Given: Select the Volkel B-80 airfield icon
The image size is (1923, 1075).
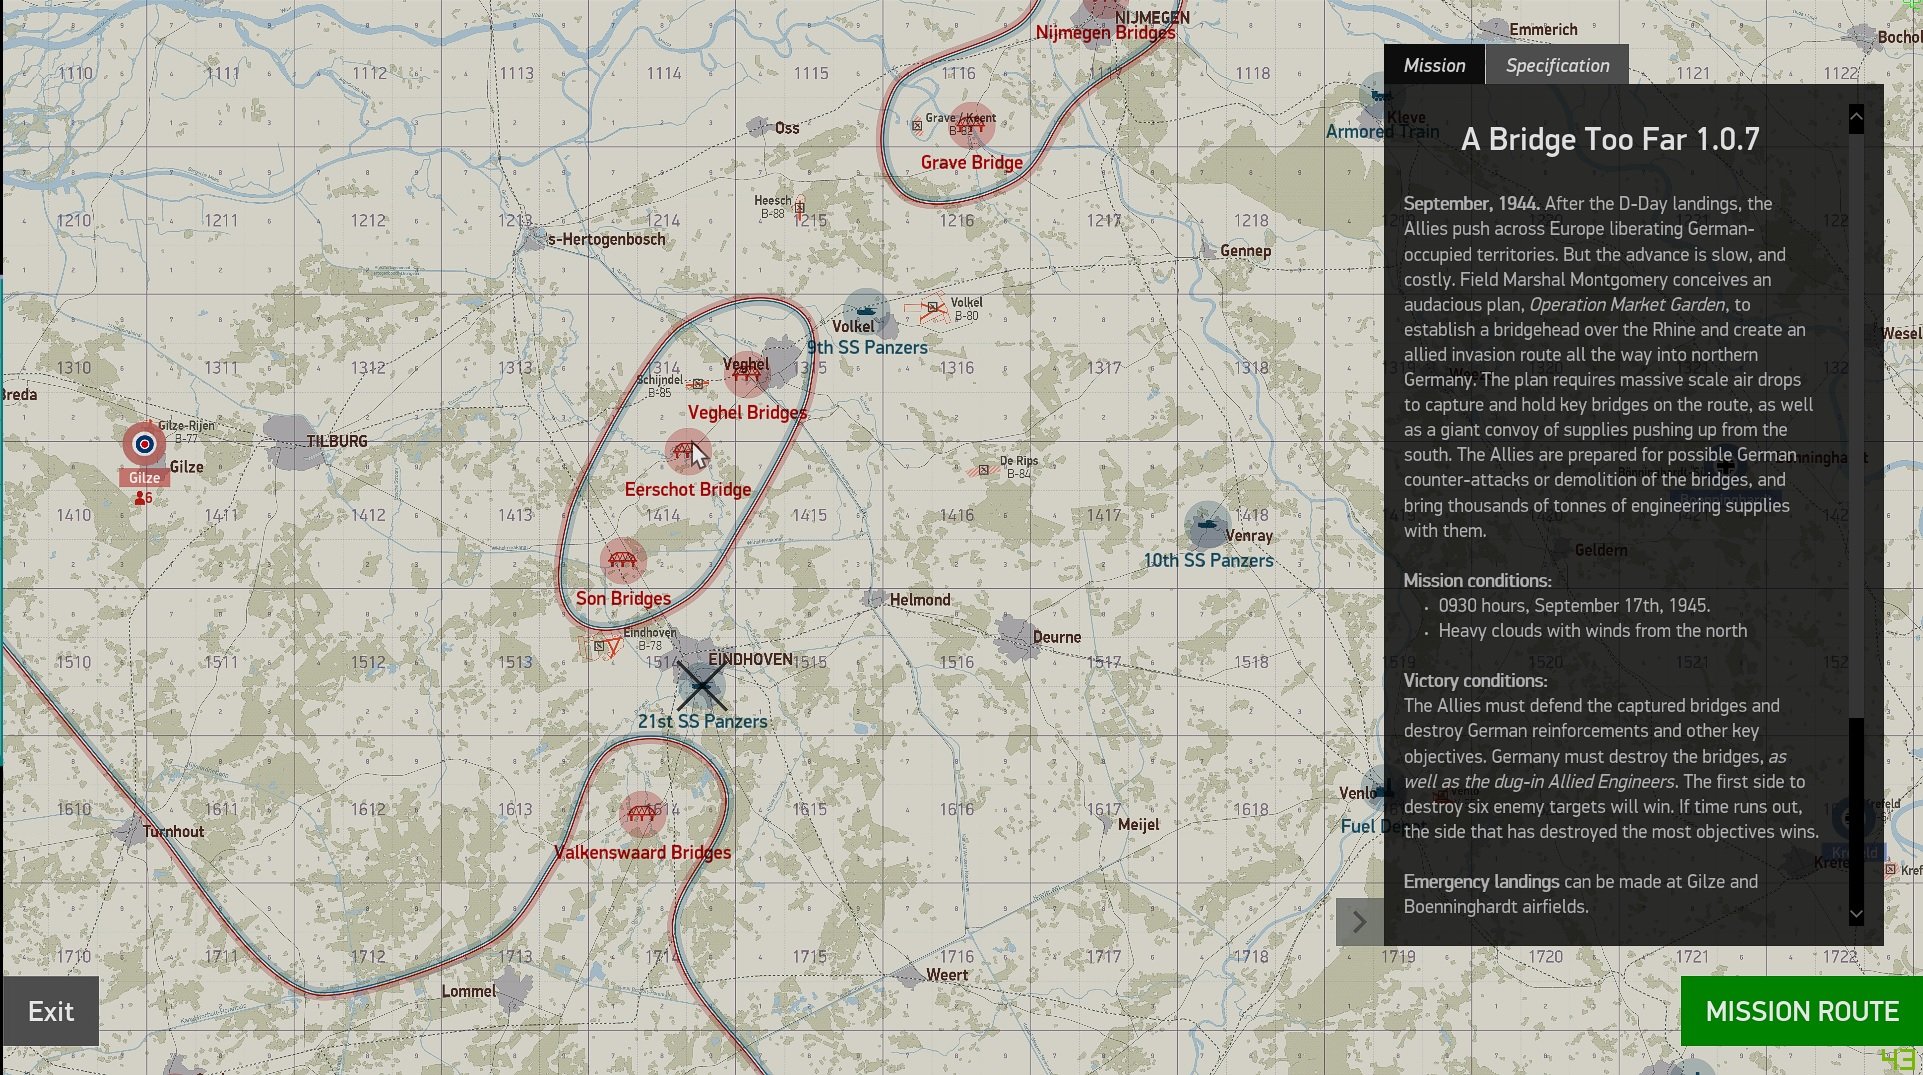Looking at the screenshot, I should [x=929, y=309].
